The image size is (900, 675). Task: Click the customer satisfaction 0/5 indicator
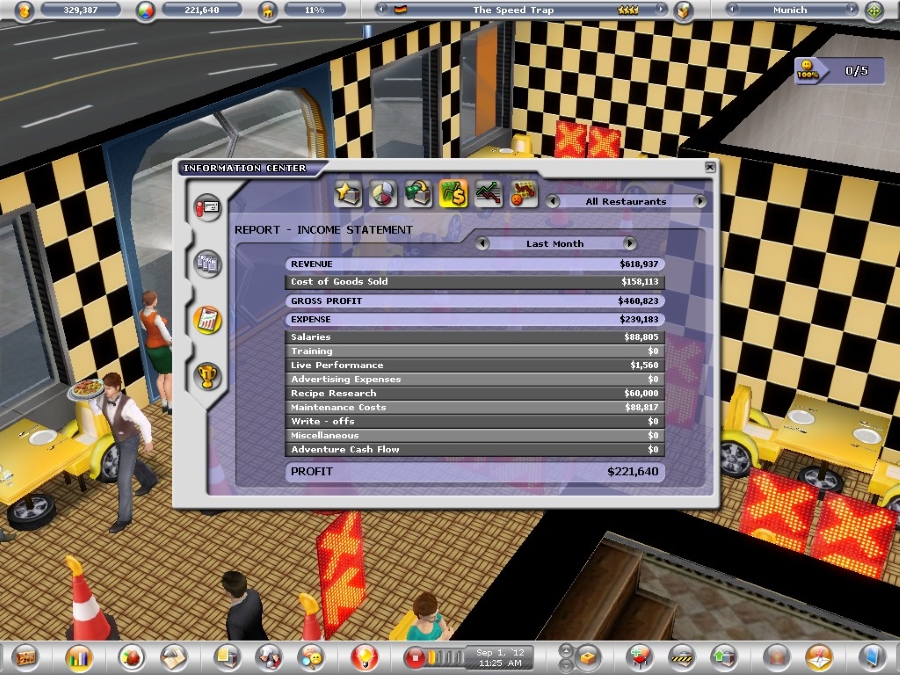(x=839, y=71)
